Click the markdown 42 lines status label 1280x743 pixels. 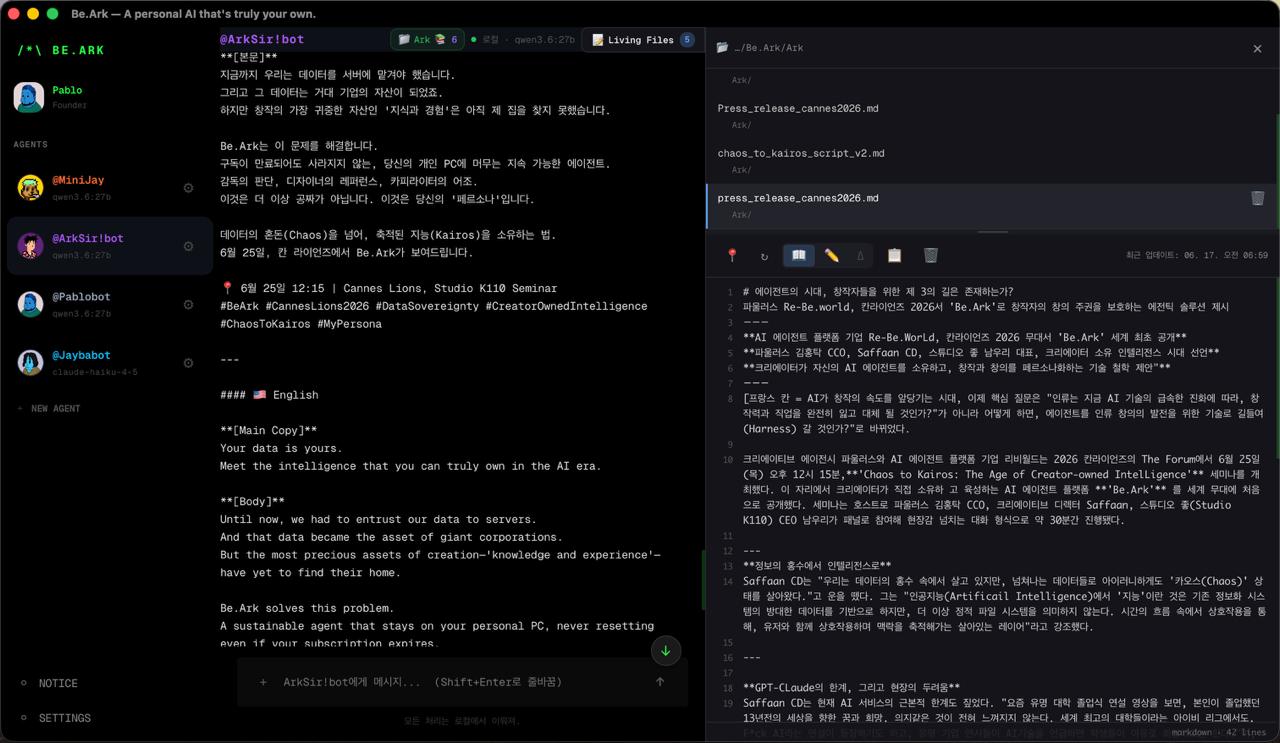pos(1219,732)
